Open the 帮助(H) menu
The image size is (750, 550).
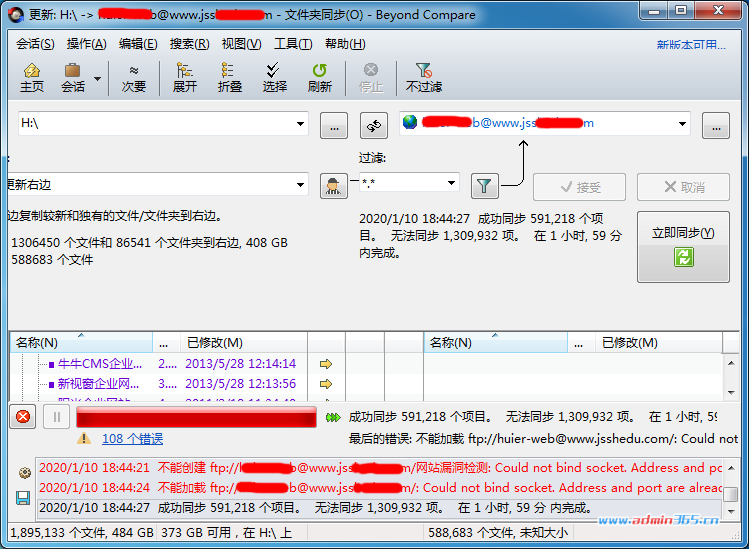(x=345, y=44)
